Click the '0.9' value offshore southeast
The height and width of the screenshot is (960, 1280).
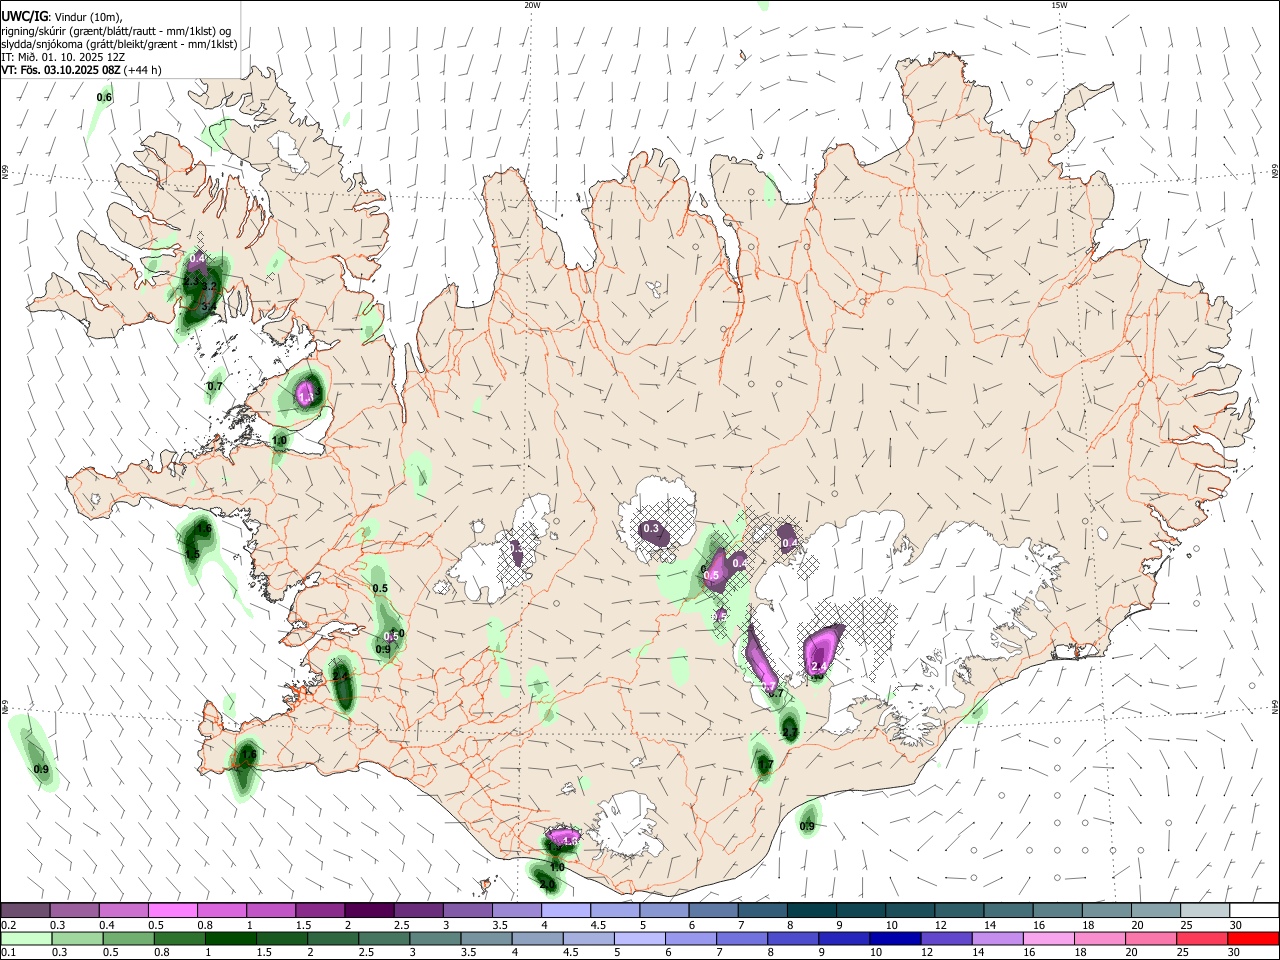click(x=807, y=826)
